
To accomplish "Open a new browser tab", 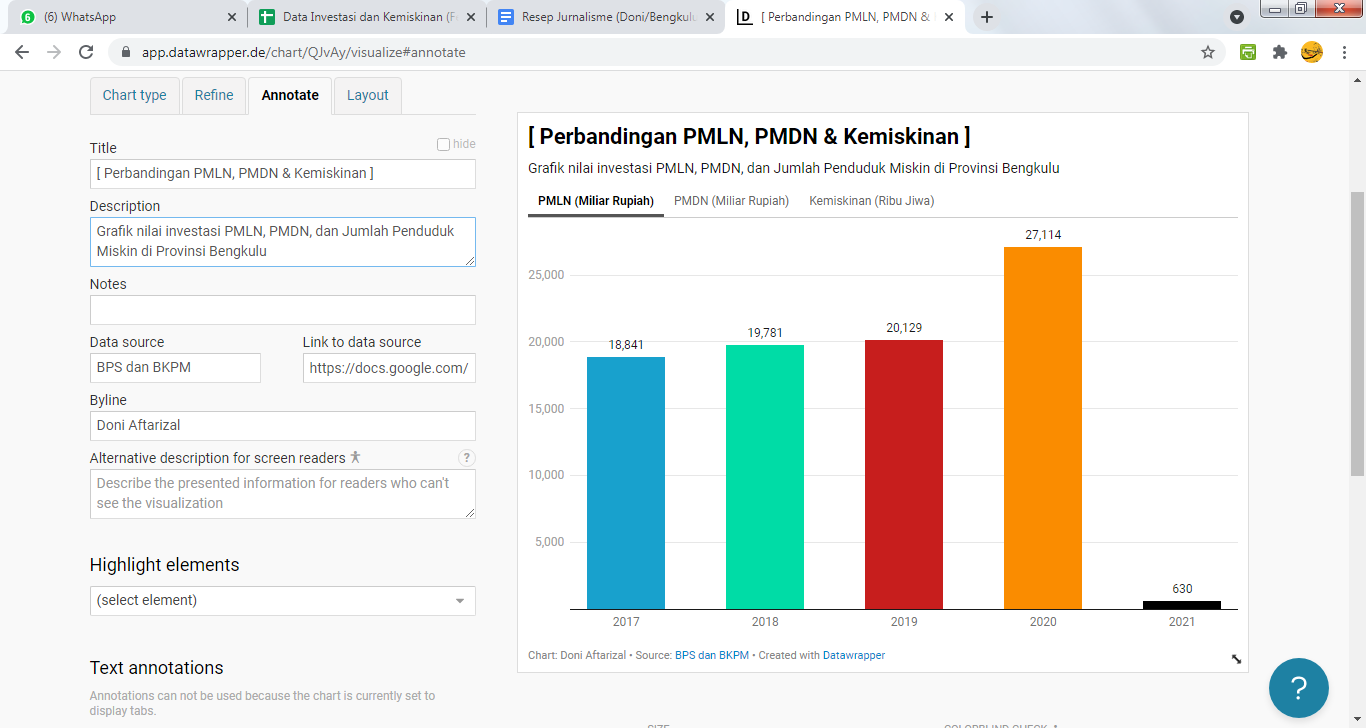I will (987, 17).
